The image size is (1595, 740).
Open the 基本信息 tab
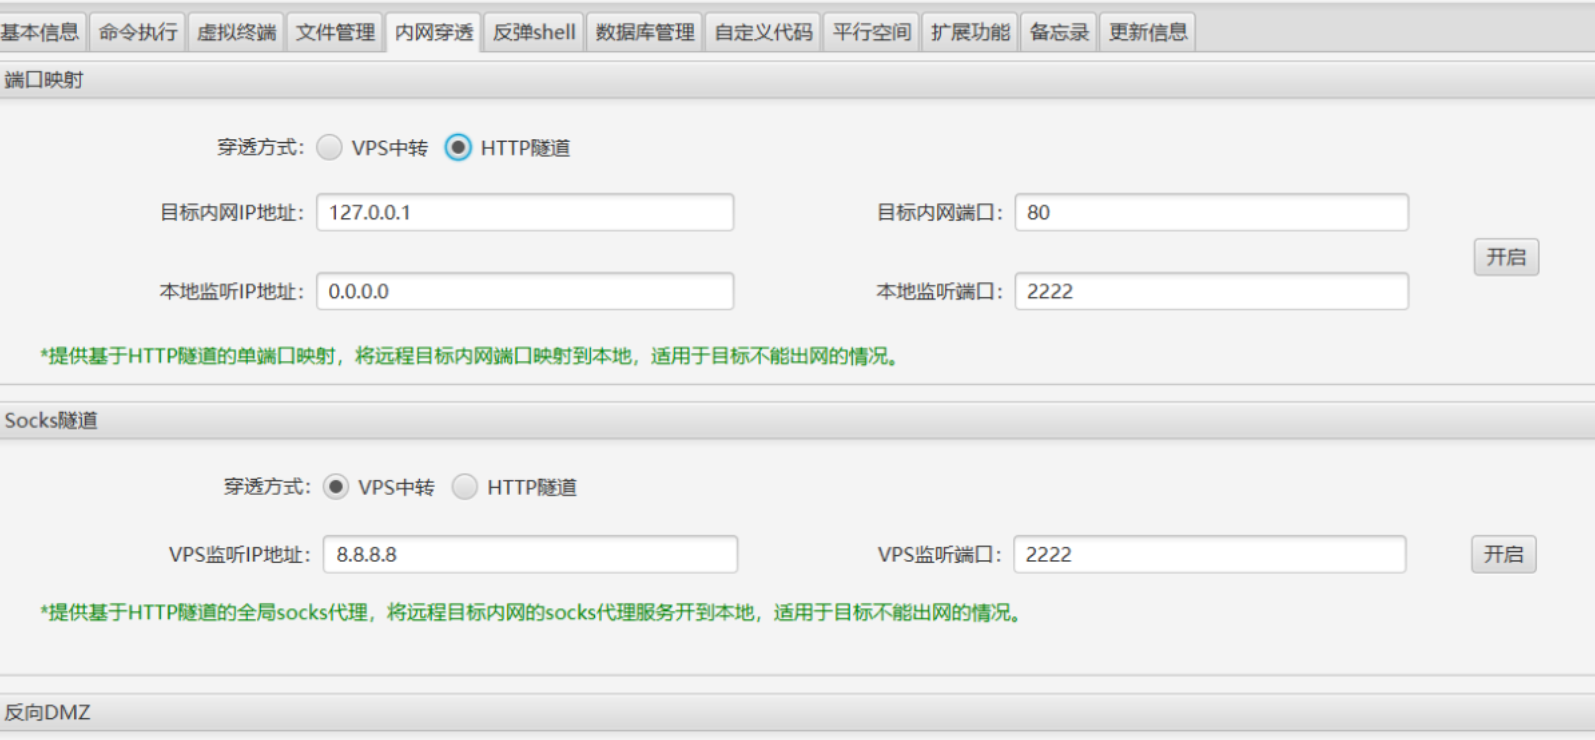tap(40, 32)
